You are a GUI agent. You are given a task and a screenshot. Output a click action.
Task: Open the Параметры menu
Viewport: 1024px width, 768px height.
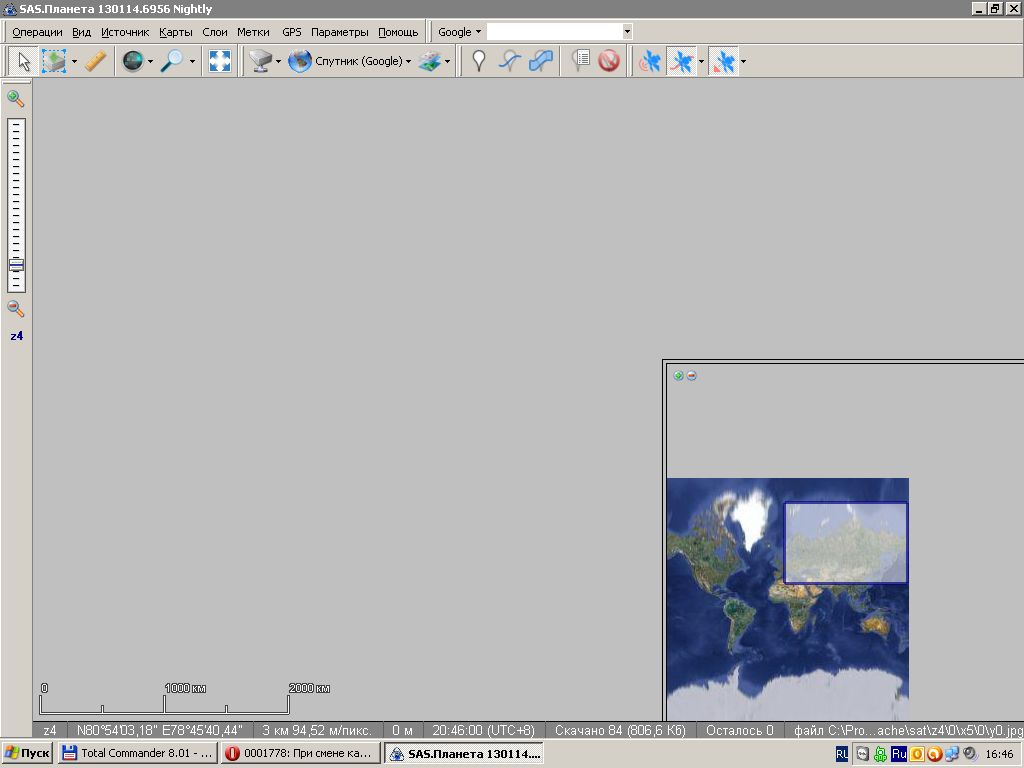pyautogui.click(x=339, y=32)
